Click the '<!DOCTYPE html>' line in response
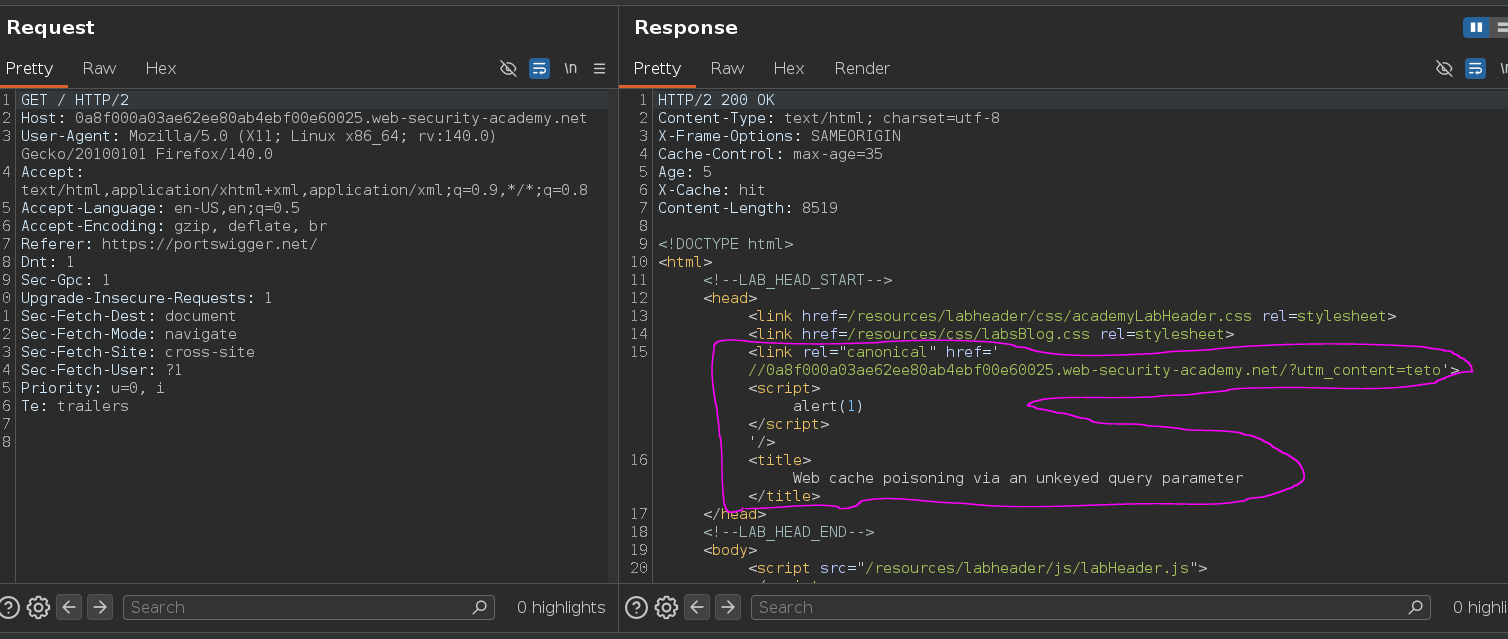Image resolution: width=1508 pixels, height=639 pixels. (725, 244)
